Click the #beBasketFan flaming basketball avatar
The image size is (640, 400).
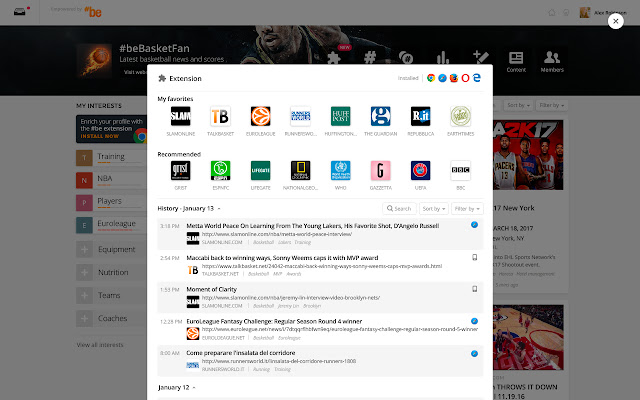[x=94, y=60]
